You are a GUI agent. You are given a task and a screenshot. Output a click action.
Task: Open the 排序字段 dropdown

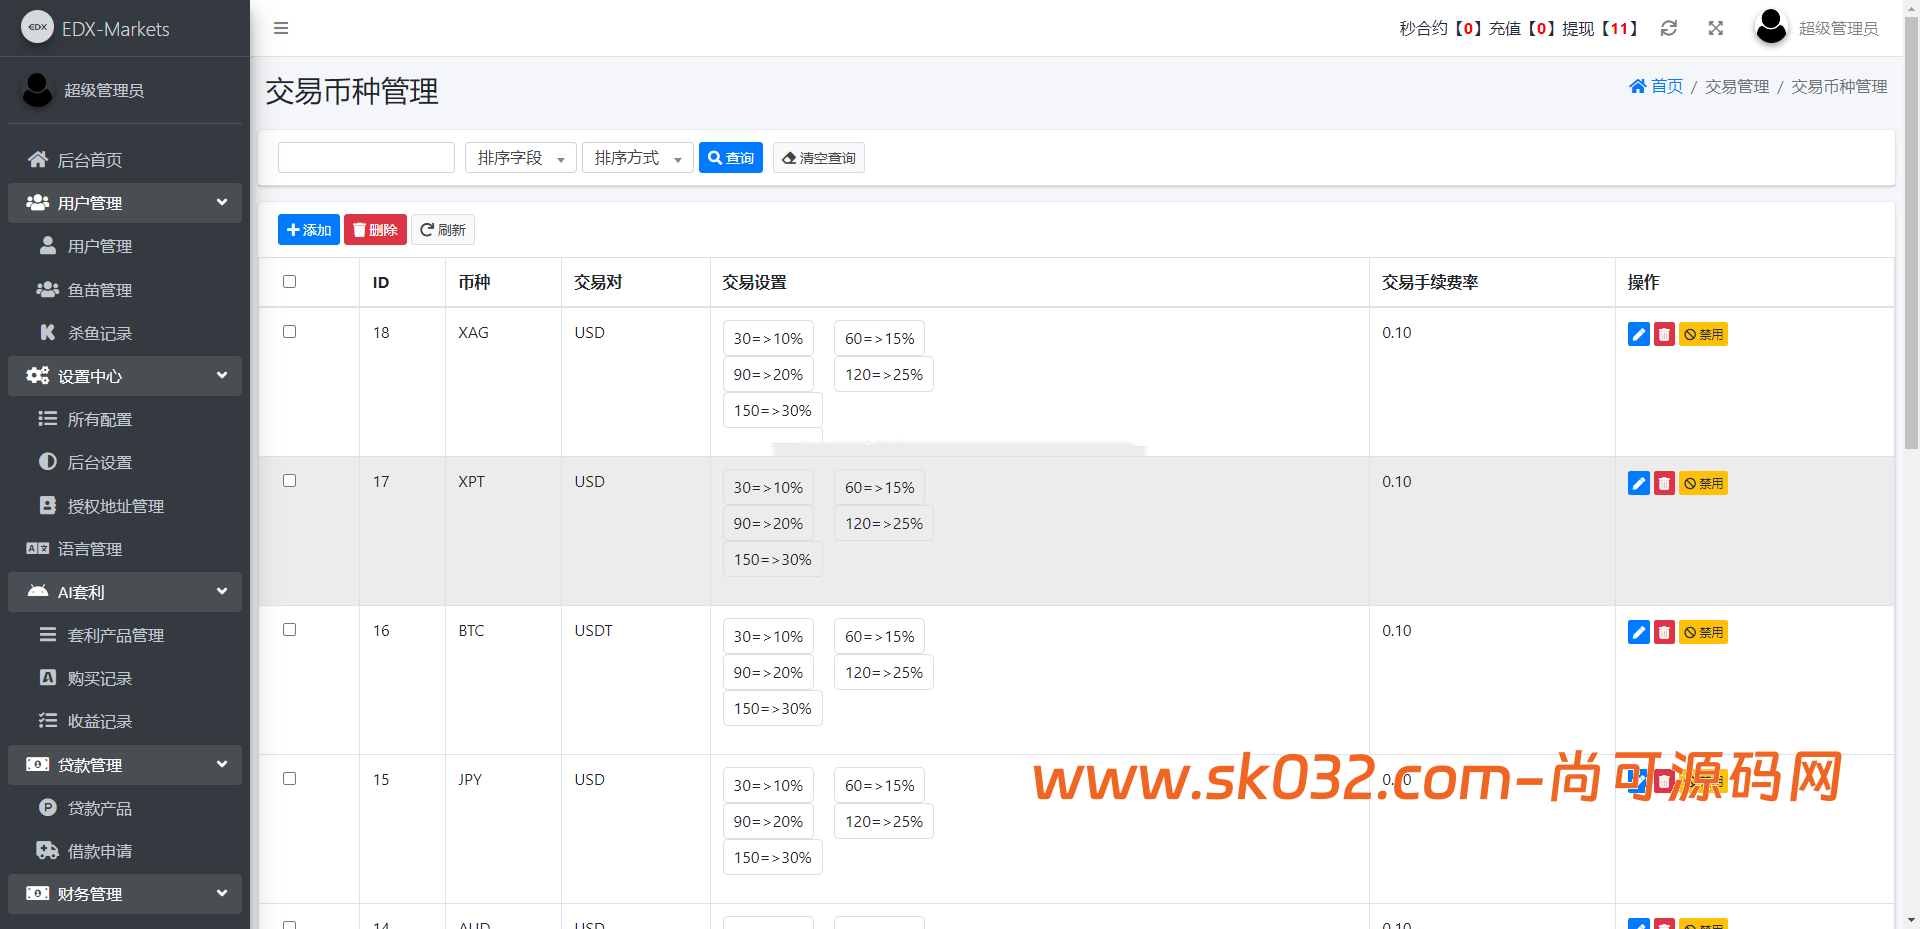click(x=520, y=158)
